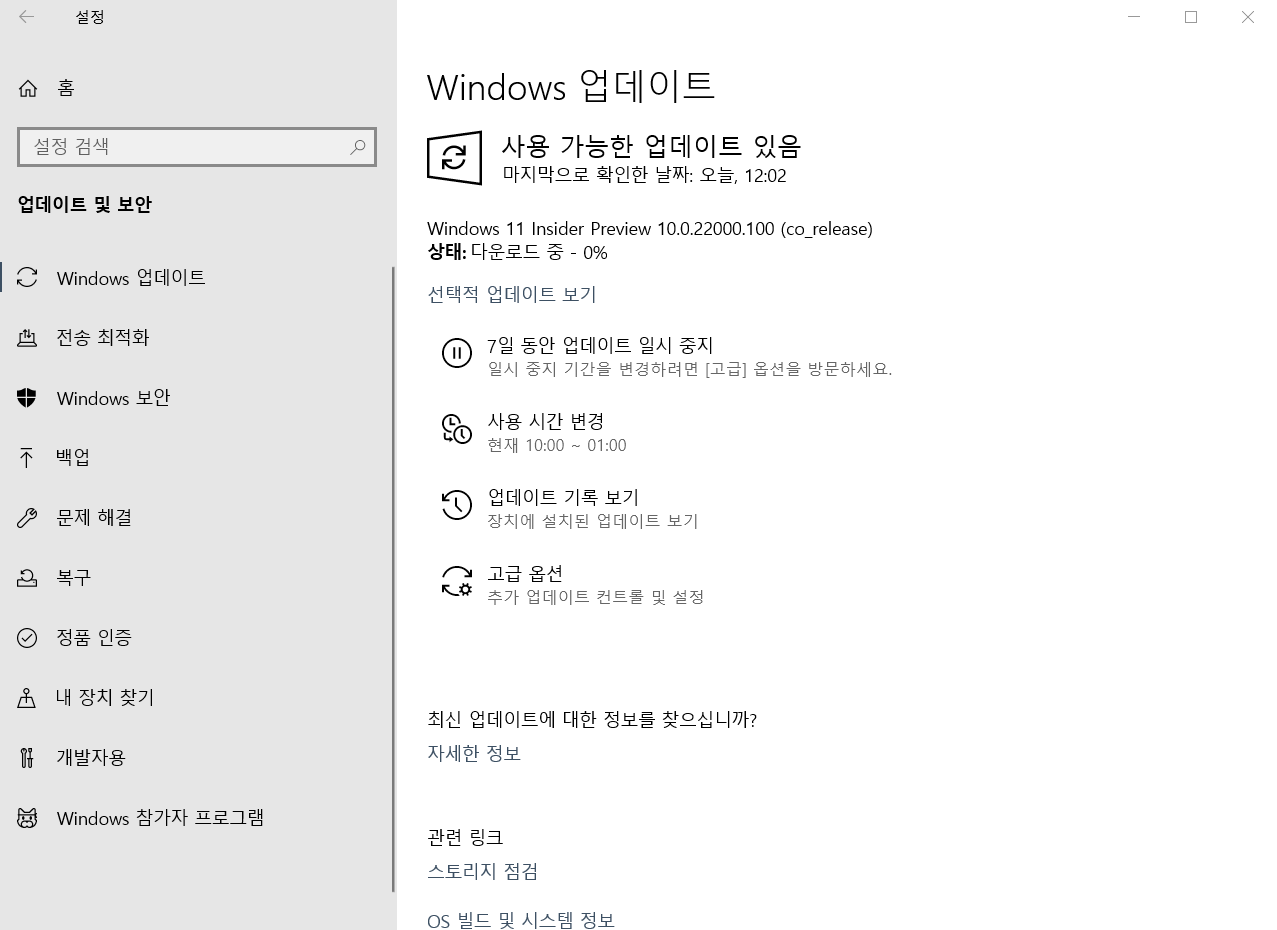Click the sidebar vertical scrollbar

[393, 578]
